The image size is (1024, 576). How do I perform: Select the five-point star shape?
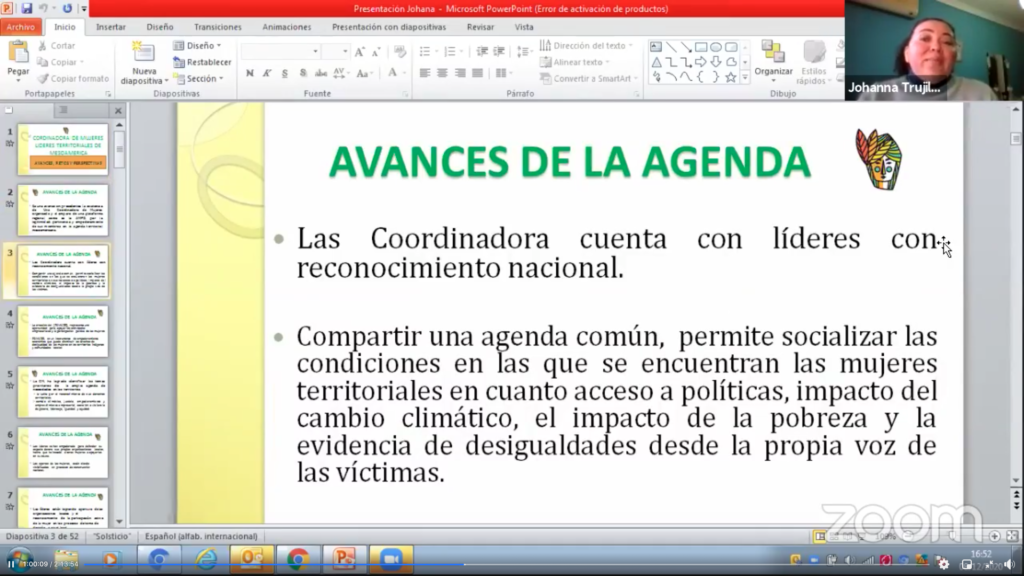point(731,77)
